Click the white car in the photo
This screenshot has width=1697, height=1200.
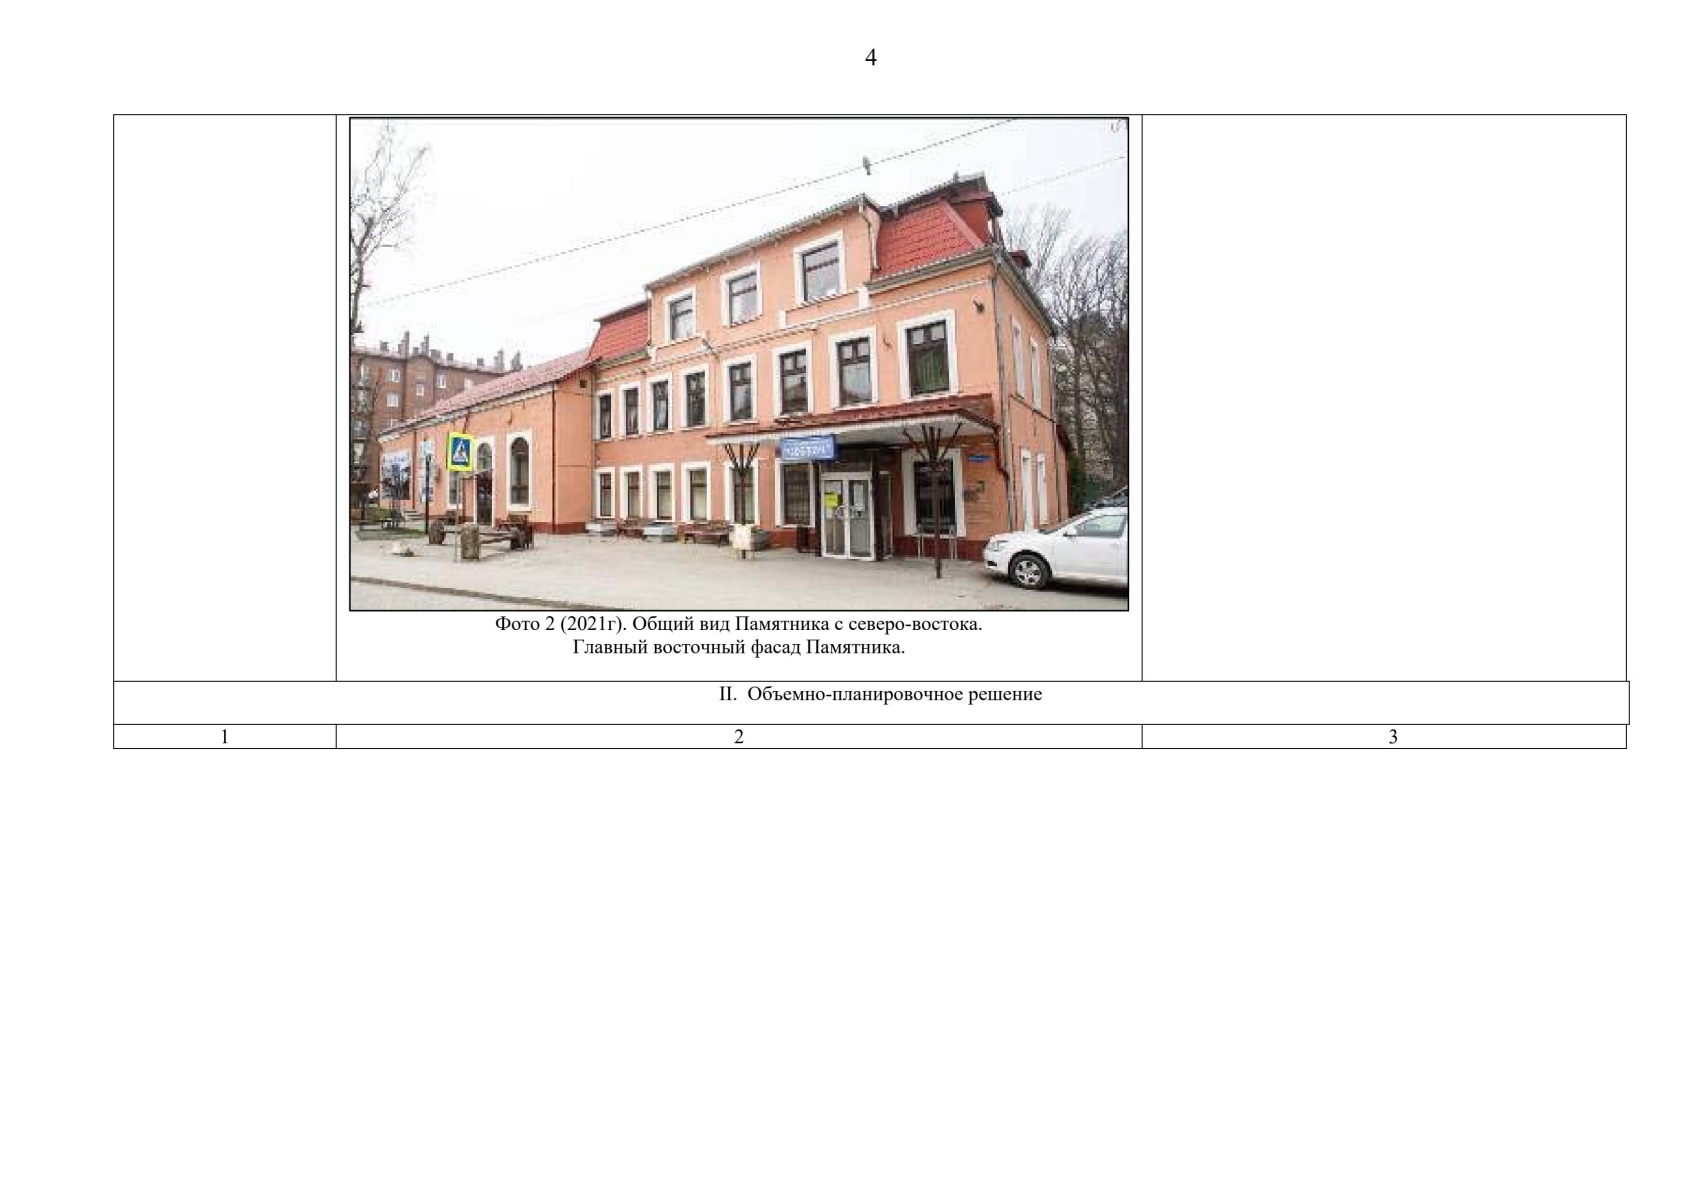1058,548
